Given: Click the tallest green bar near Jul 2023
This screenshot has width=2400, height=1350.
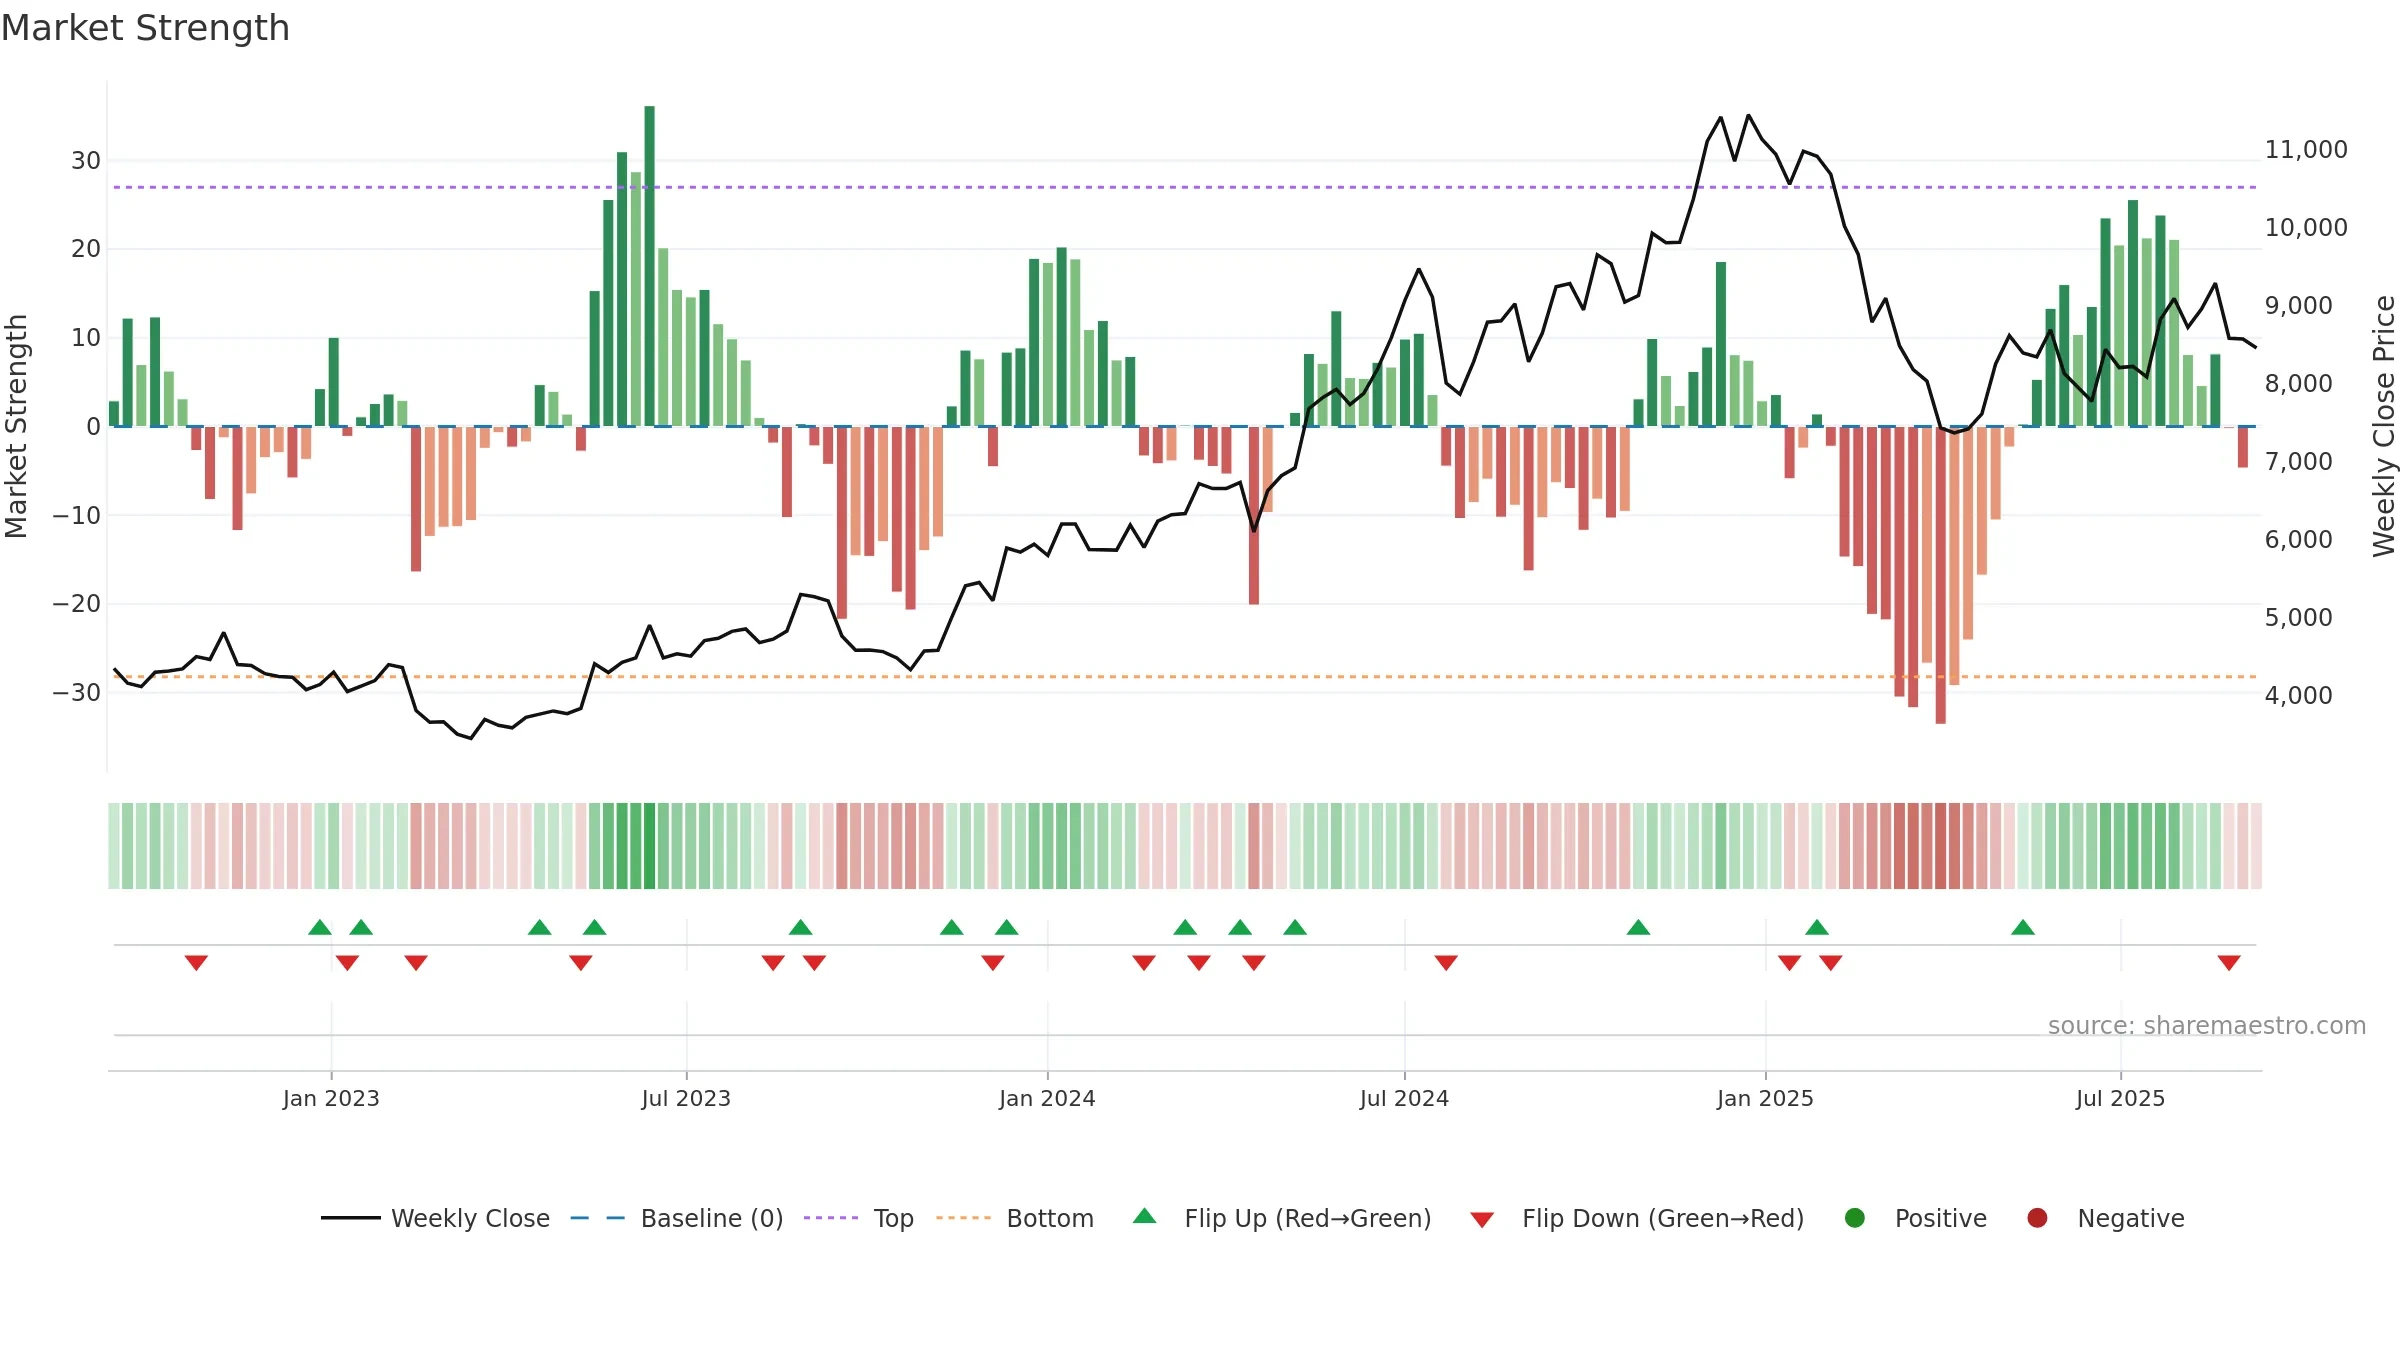Looking at the screenshot, I should (x=649, y=266).
